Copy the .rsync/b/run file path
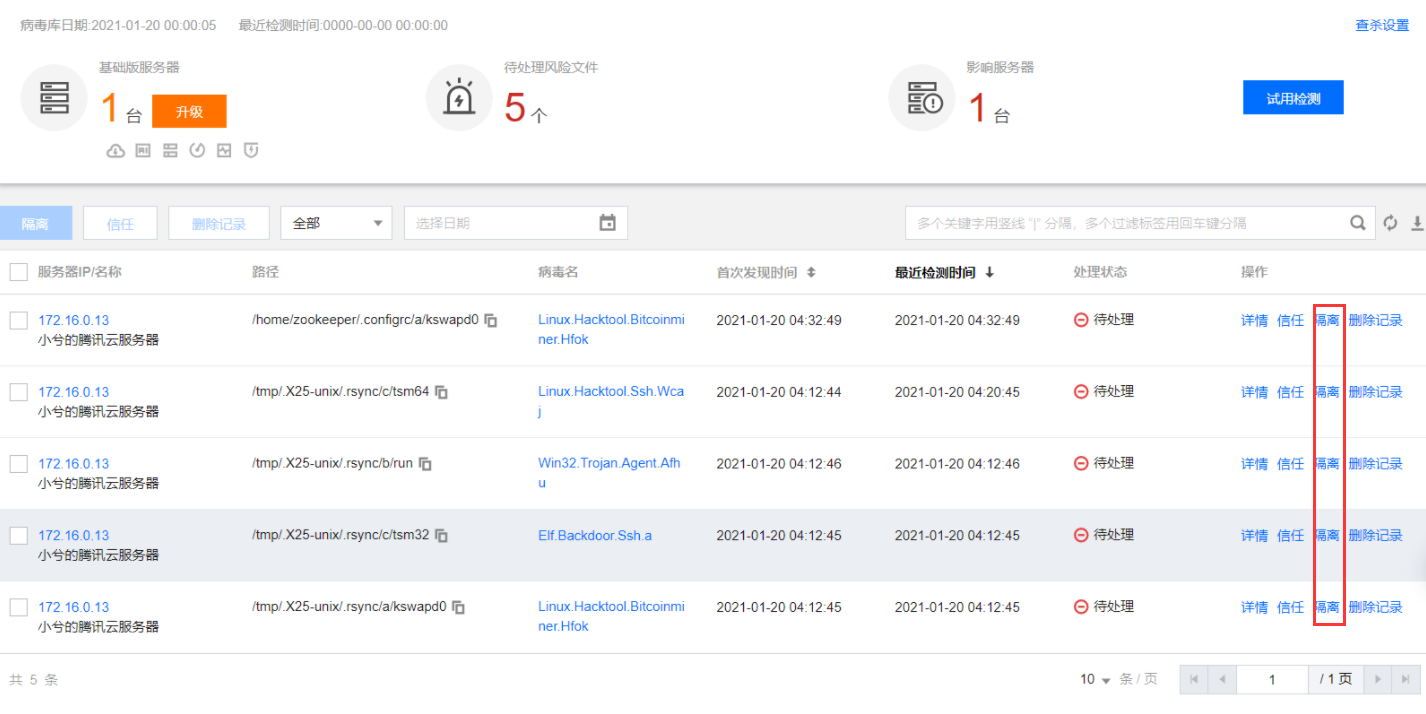 425,464
